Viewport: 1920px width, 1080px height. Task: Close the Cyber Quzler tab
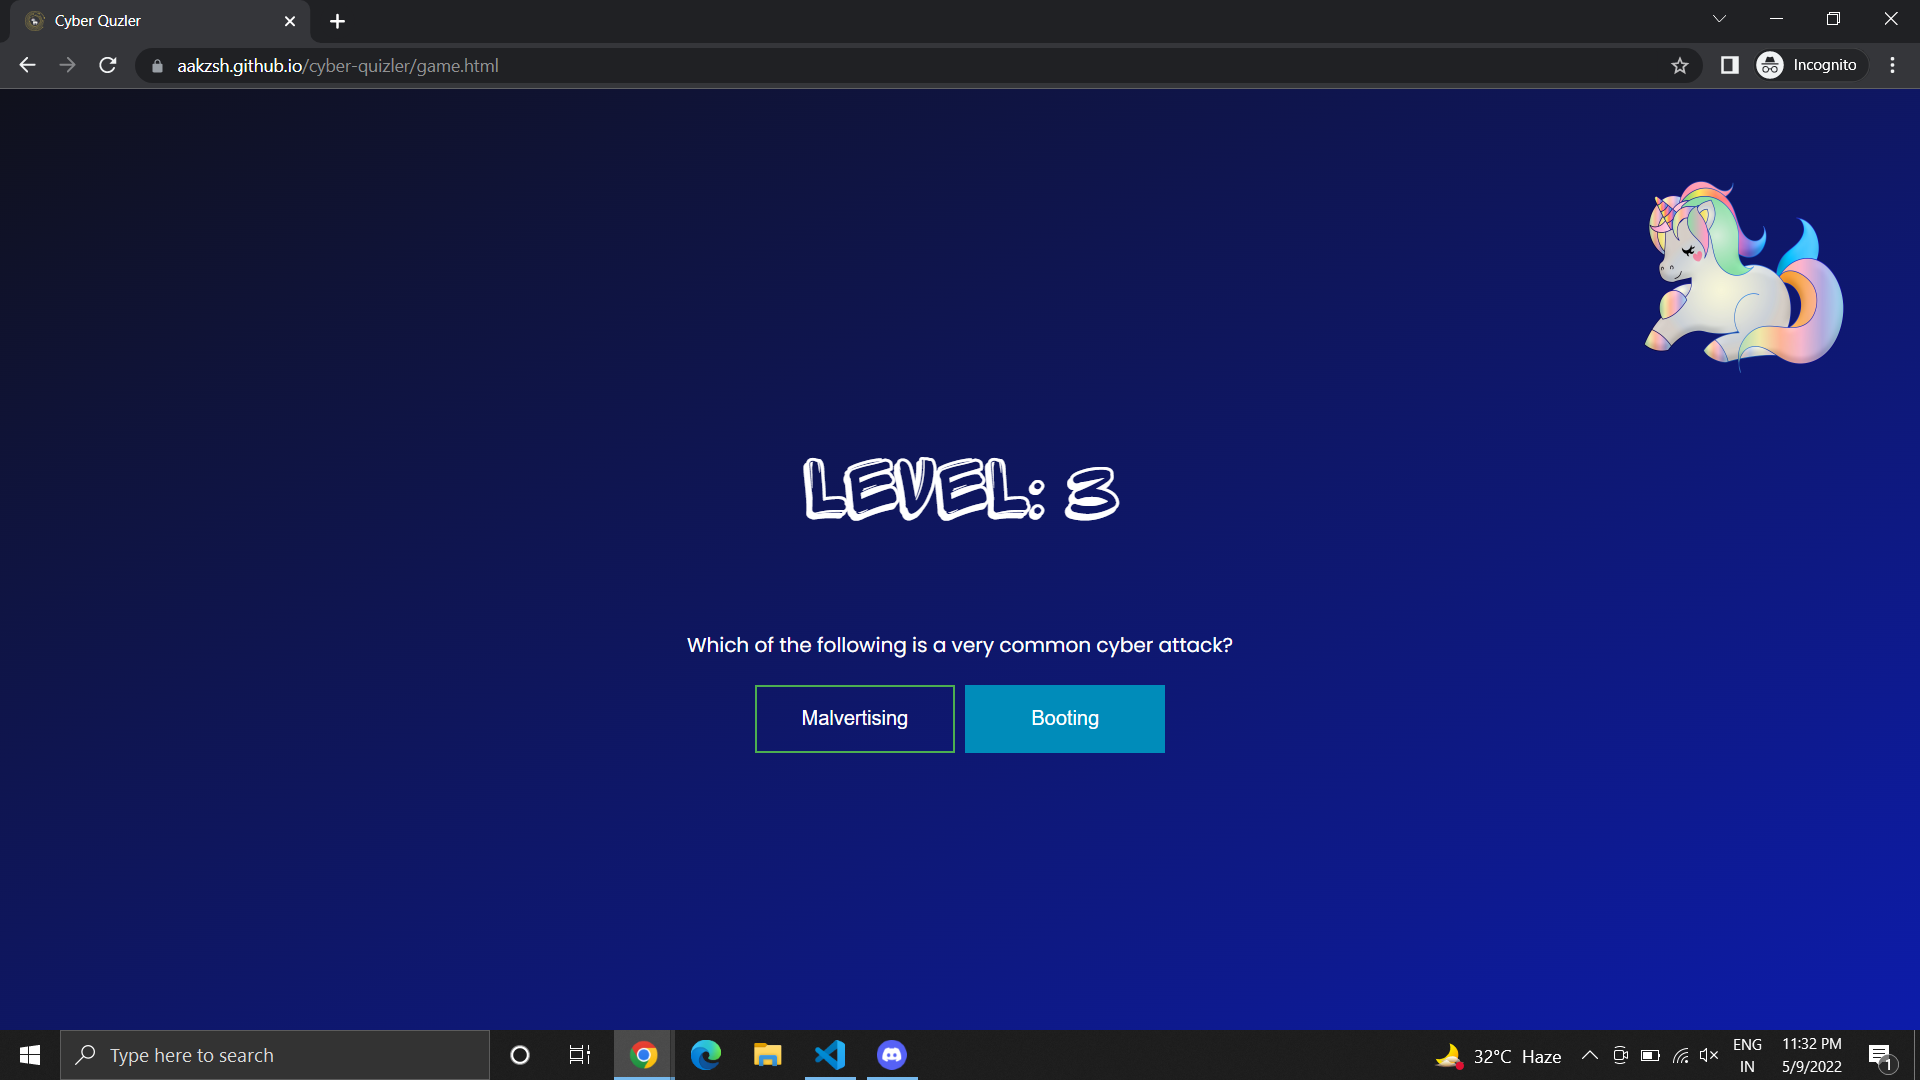[290, 21]
